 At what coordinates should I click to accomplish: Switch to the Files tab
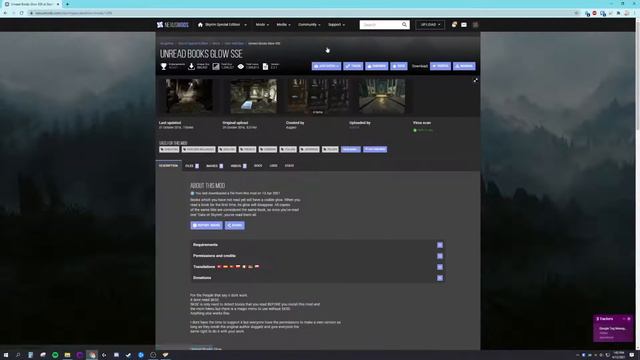192,166
